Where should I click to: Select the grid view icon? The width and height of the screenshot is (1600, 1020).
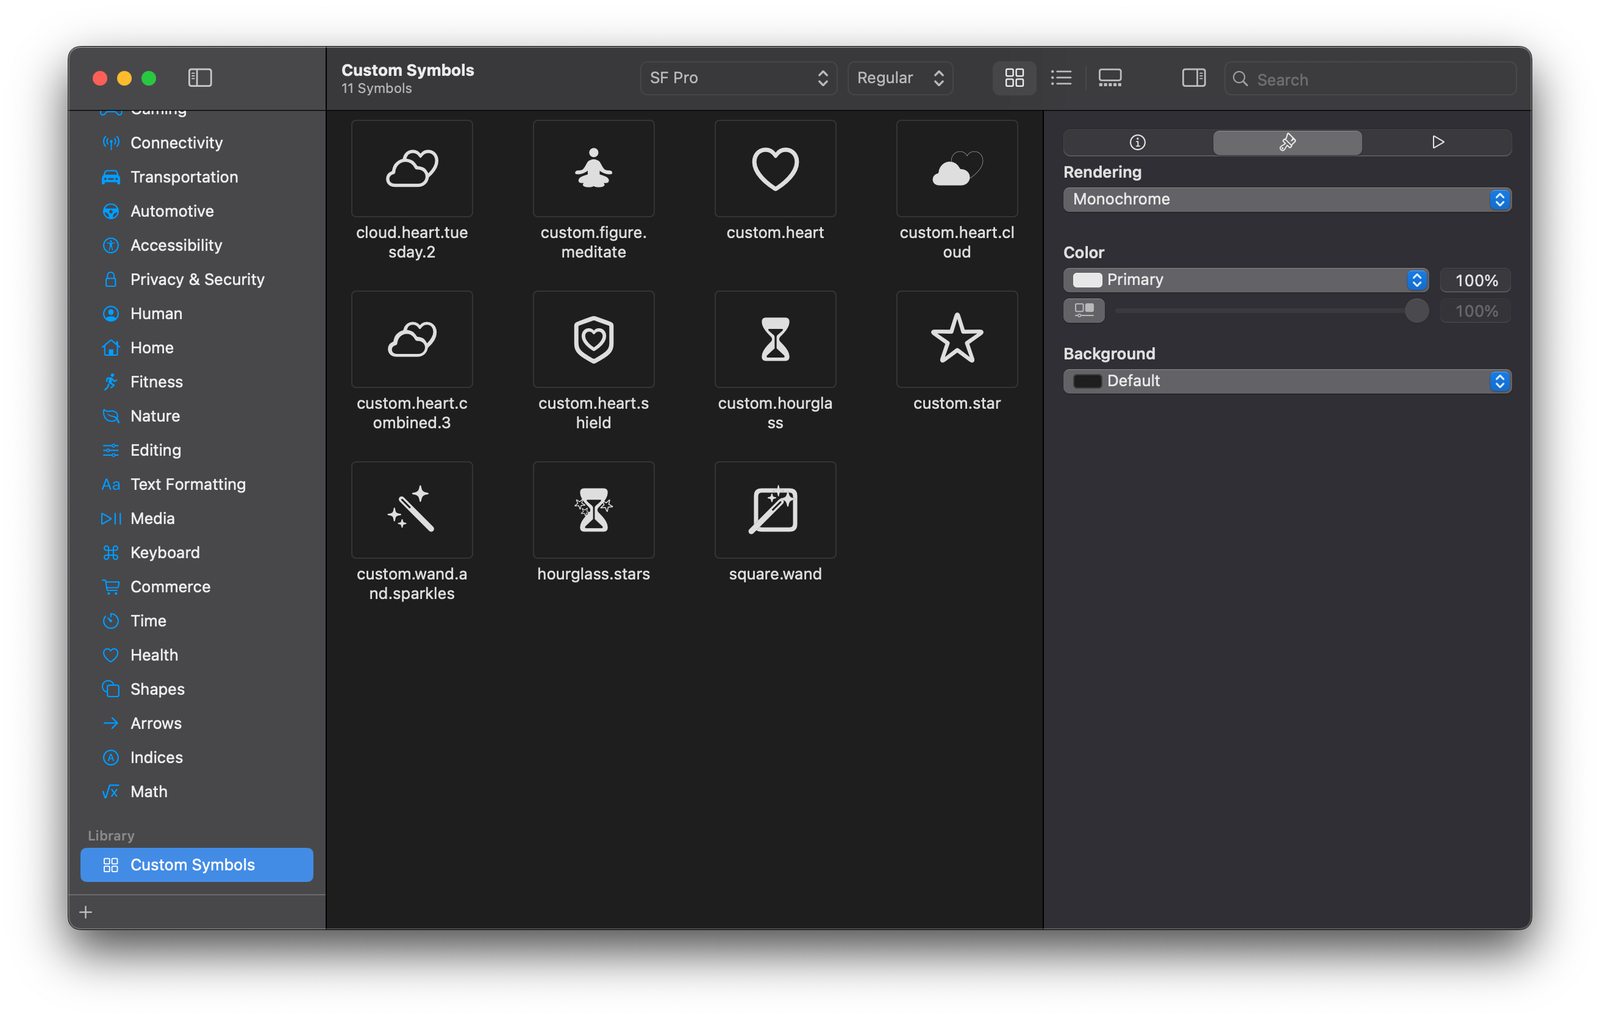click(x=1014, y=77)
